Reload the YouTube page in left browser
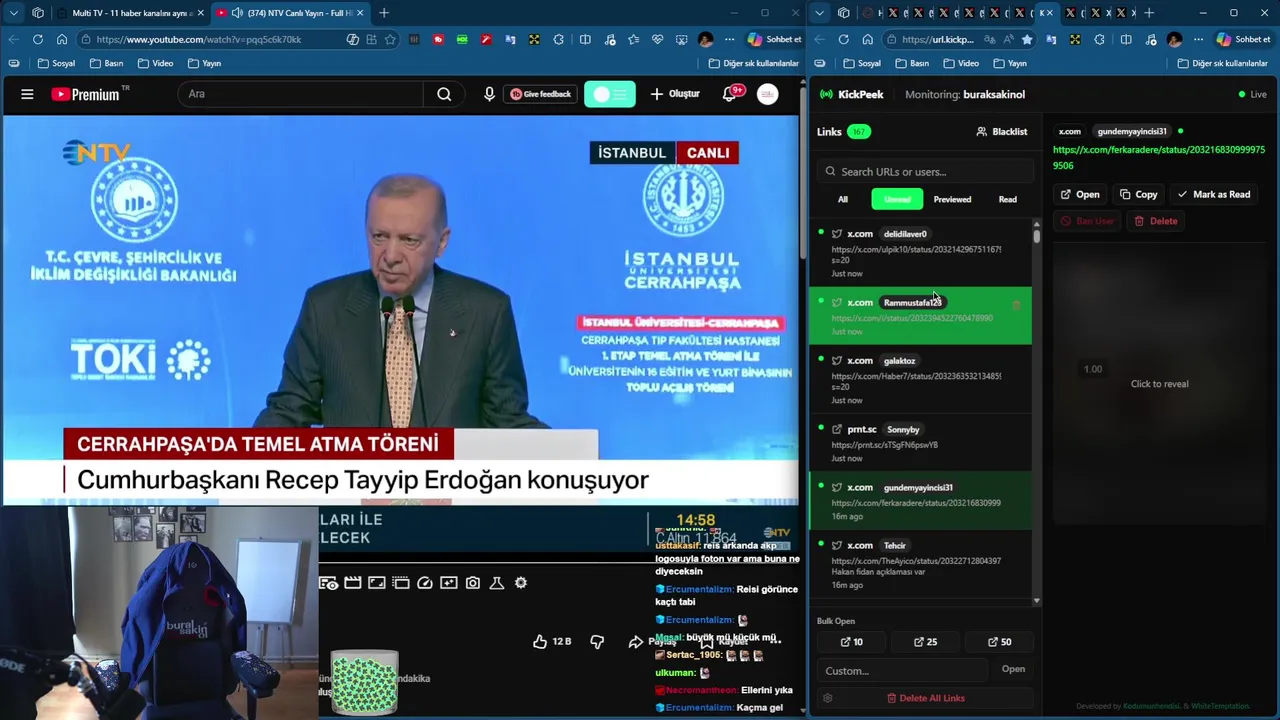This screenshot has width=1280, height=720. pyautogui.click(x=37, y=39)
